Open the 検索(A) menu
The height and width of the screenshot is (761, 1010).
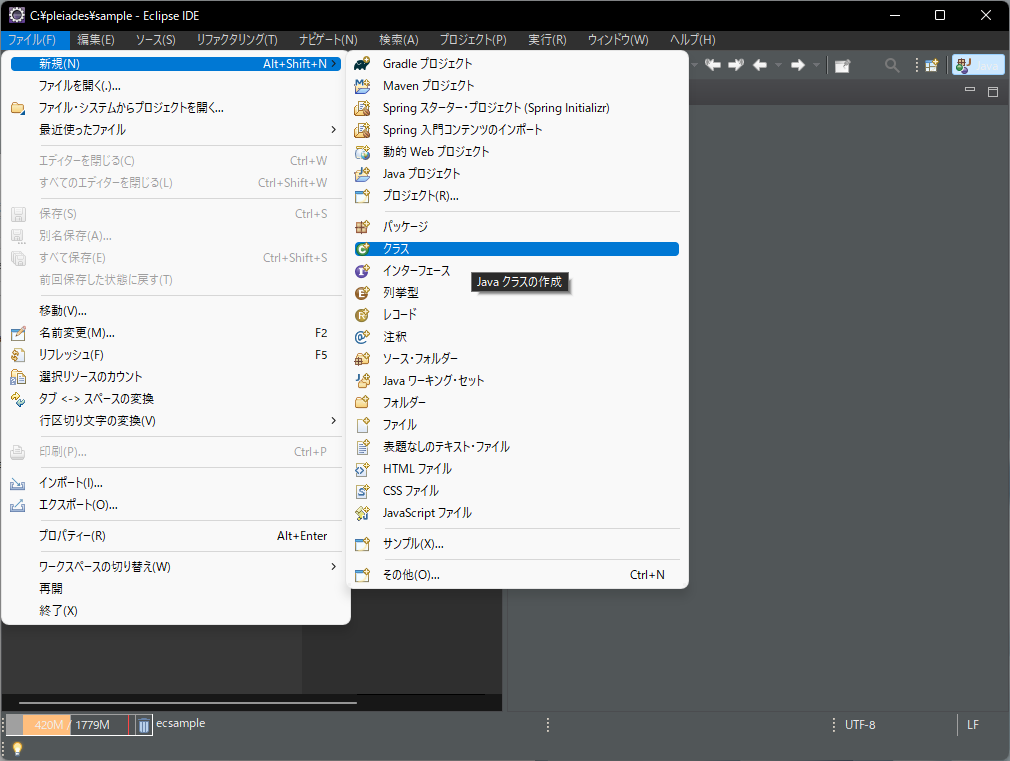pyautogui.click(x=399, y=40)
